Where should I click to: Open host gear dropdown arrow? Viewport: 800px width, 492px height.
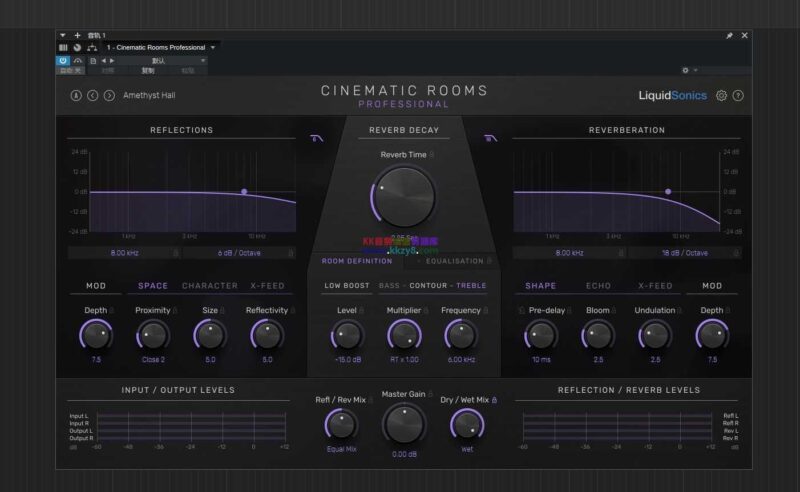(695, 70)
